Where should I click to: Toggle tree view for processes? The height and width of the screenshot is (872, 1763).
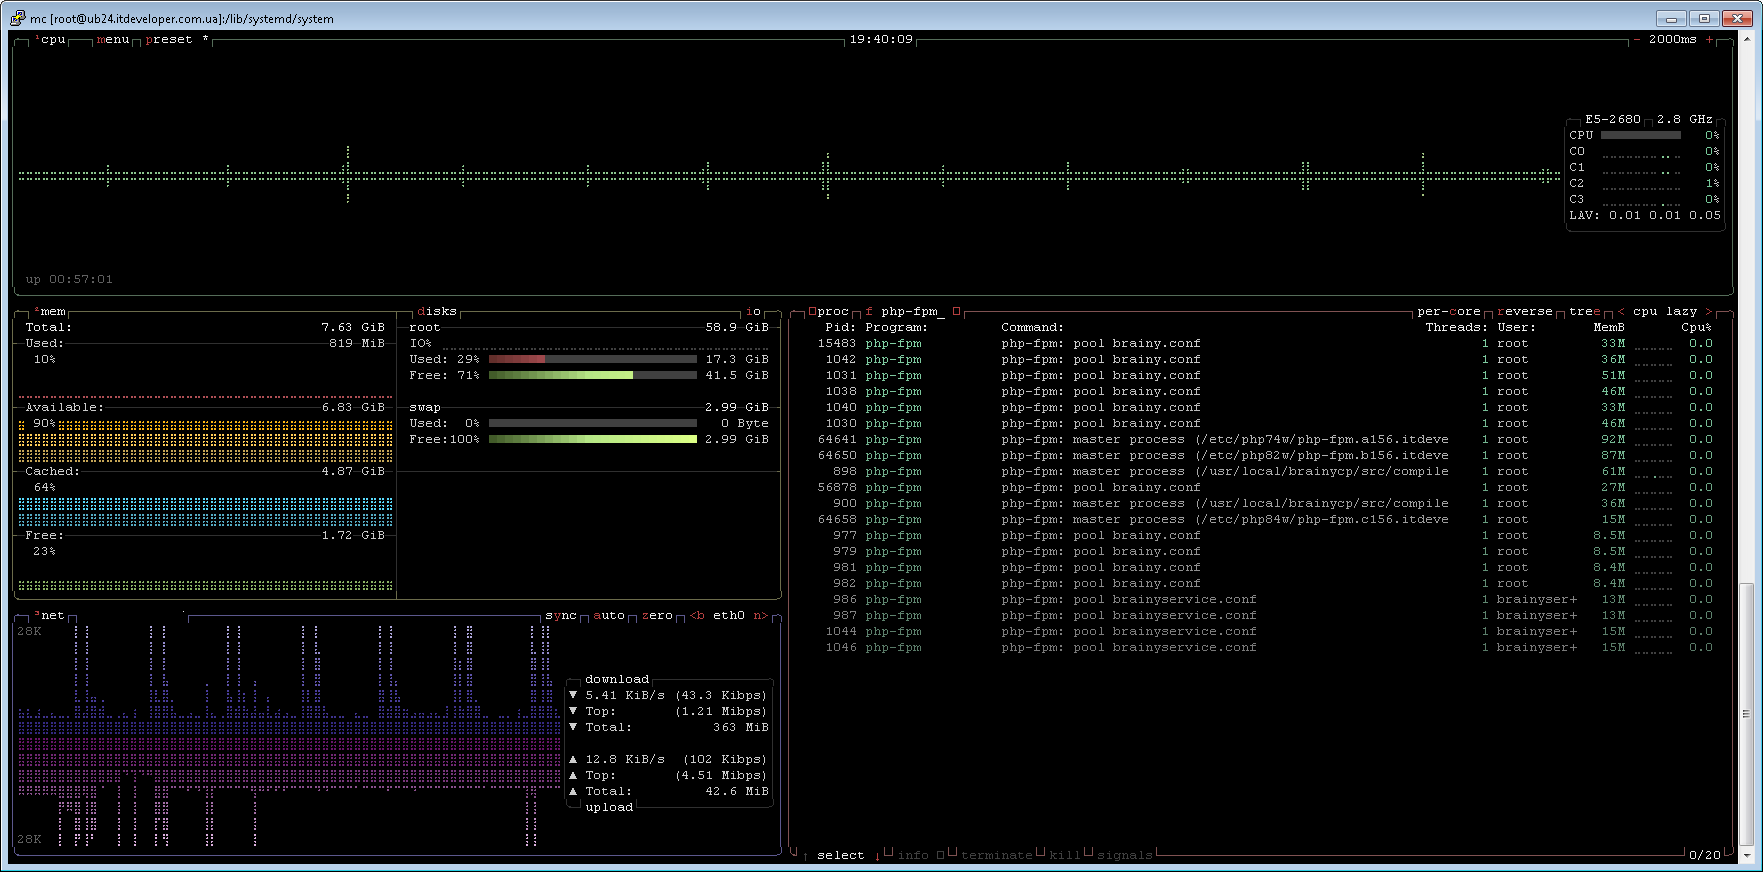[x=1584, y=312]
